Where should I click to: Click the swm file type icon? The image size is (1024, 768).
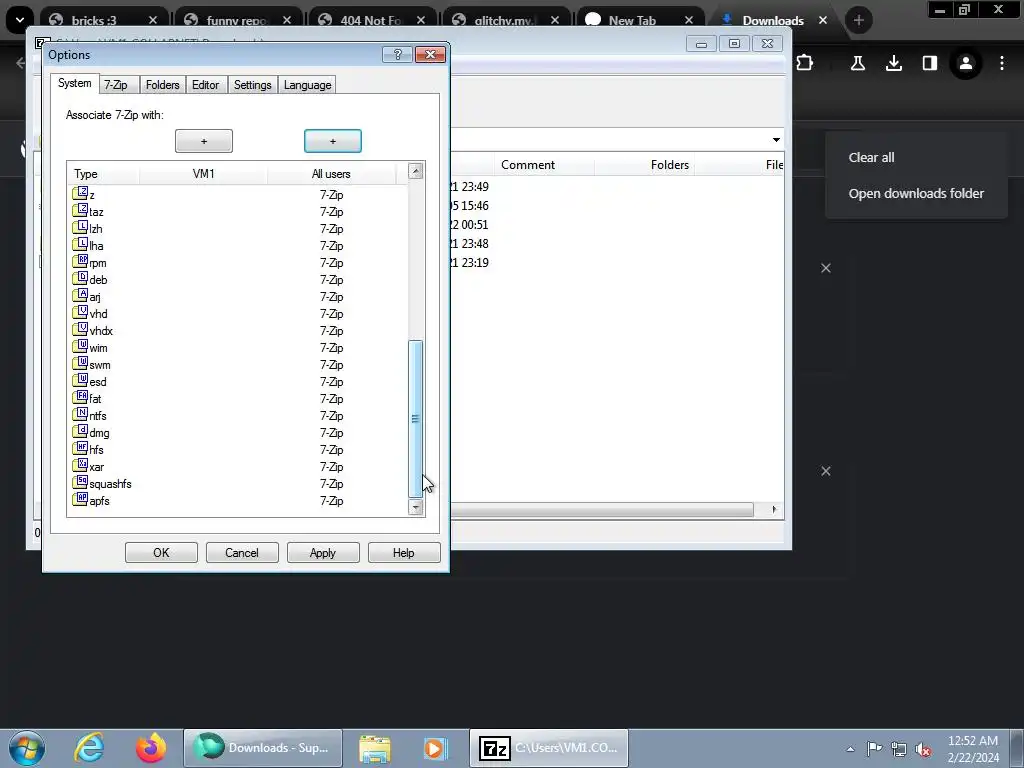pyautogui.click(x=80, y=364)
